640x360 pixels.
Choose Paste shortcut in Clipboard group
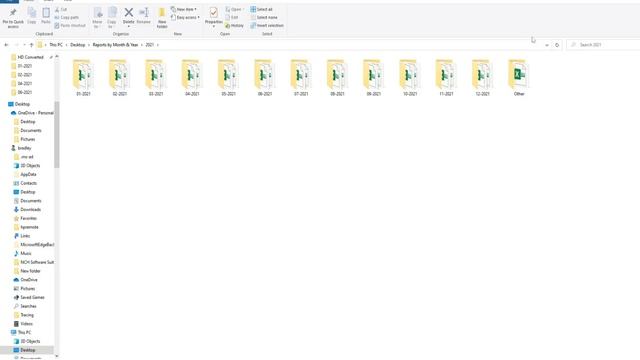click(x=70, y=26)
